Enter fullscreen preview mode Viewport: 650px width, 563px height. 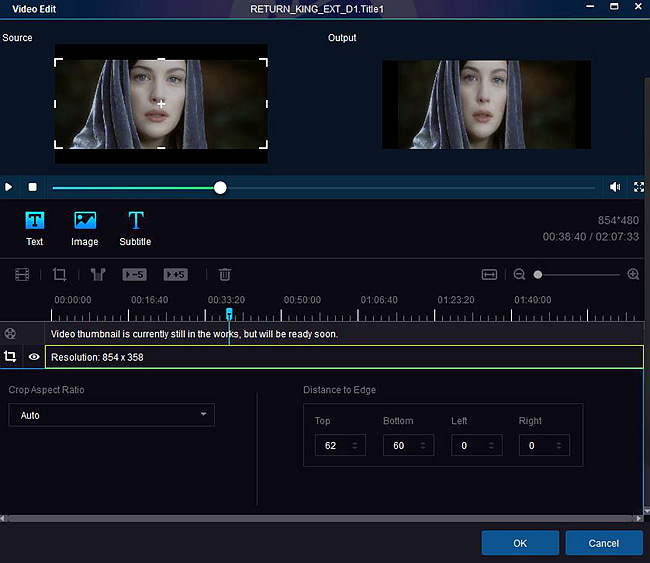pyautogui.click(x=639, y=187)
